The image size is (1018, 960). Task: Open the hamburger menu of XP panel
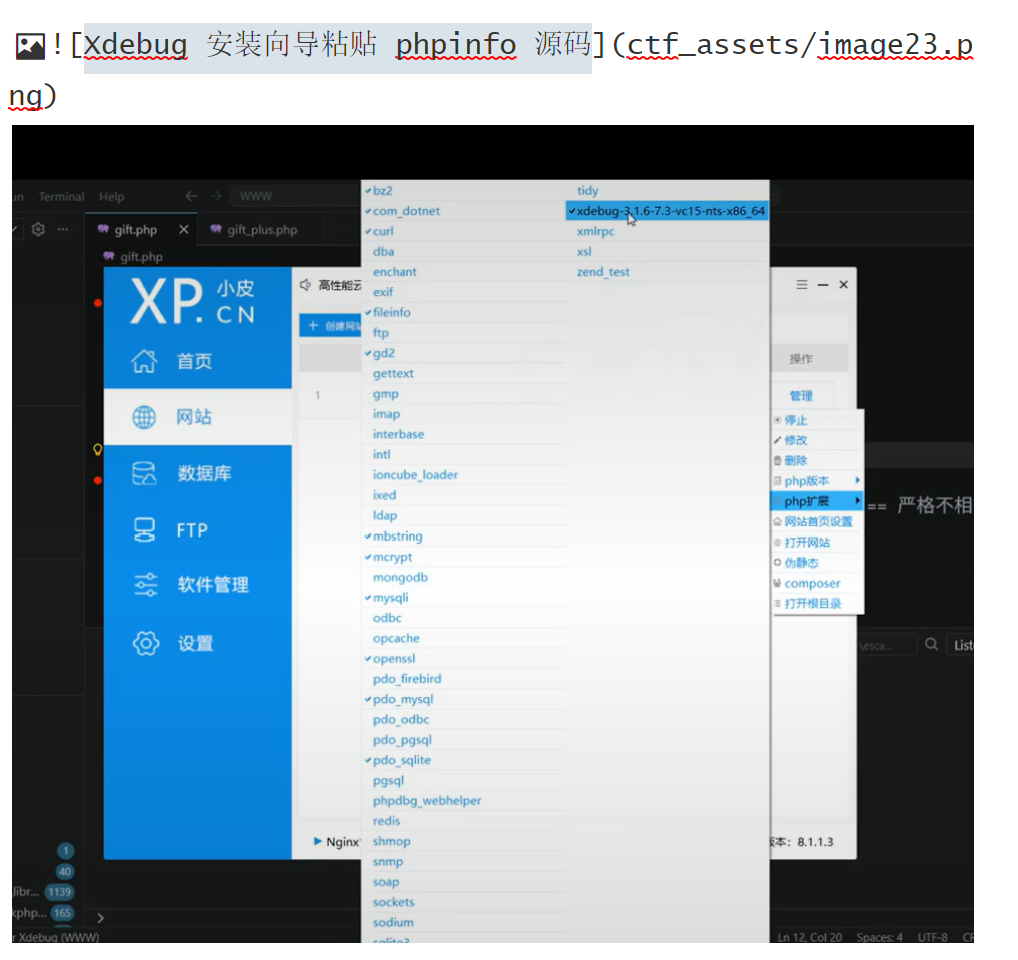coord(802,285)
